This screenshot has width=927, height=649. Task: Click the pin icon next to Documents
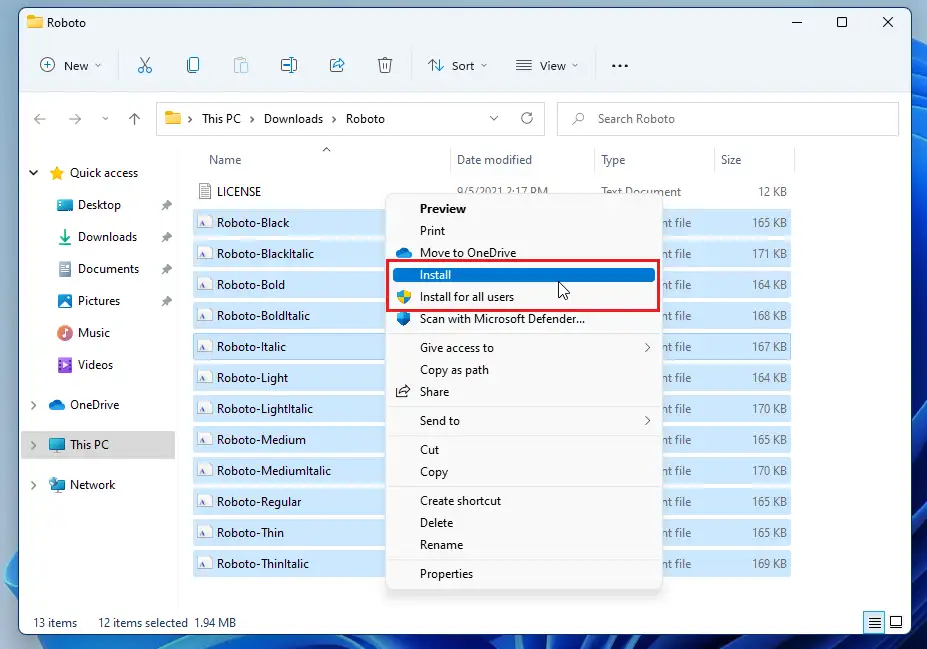(x=167, y=269)
